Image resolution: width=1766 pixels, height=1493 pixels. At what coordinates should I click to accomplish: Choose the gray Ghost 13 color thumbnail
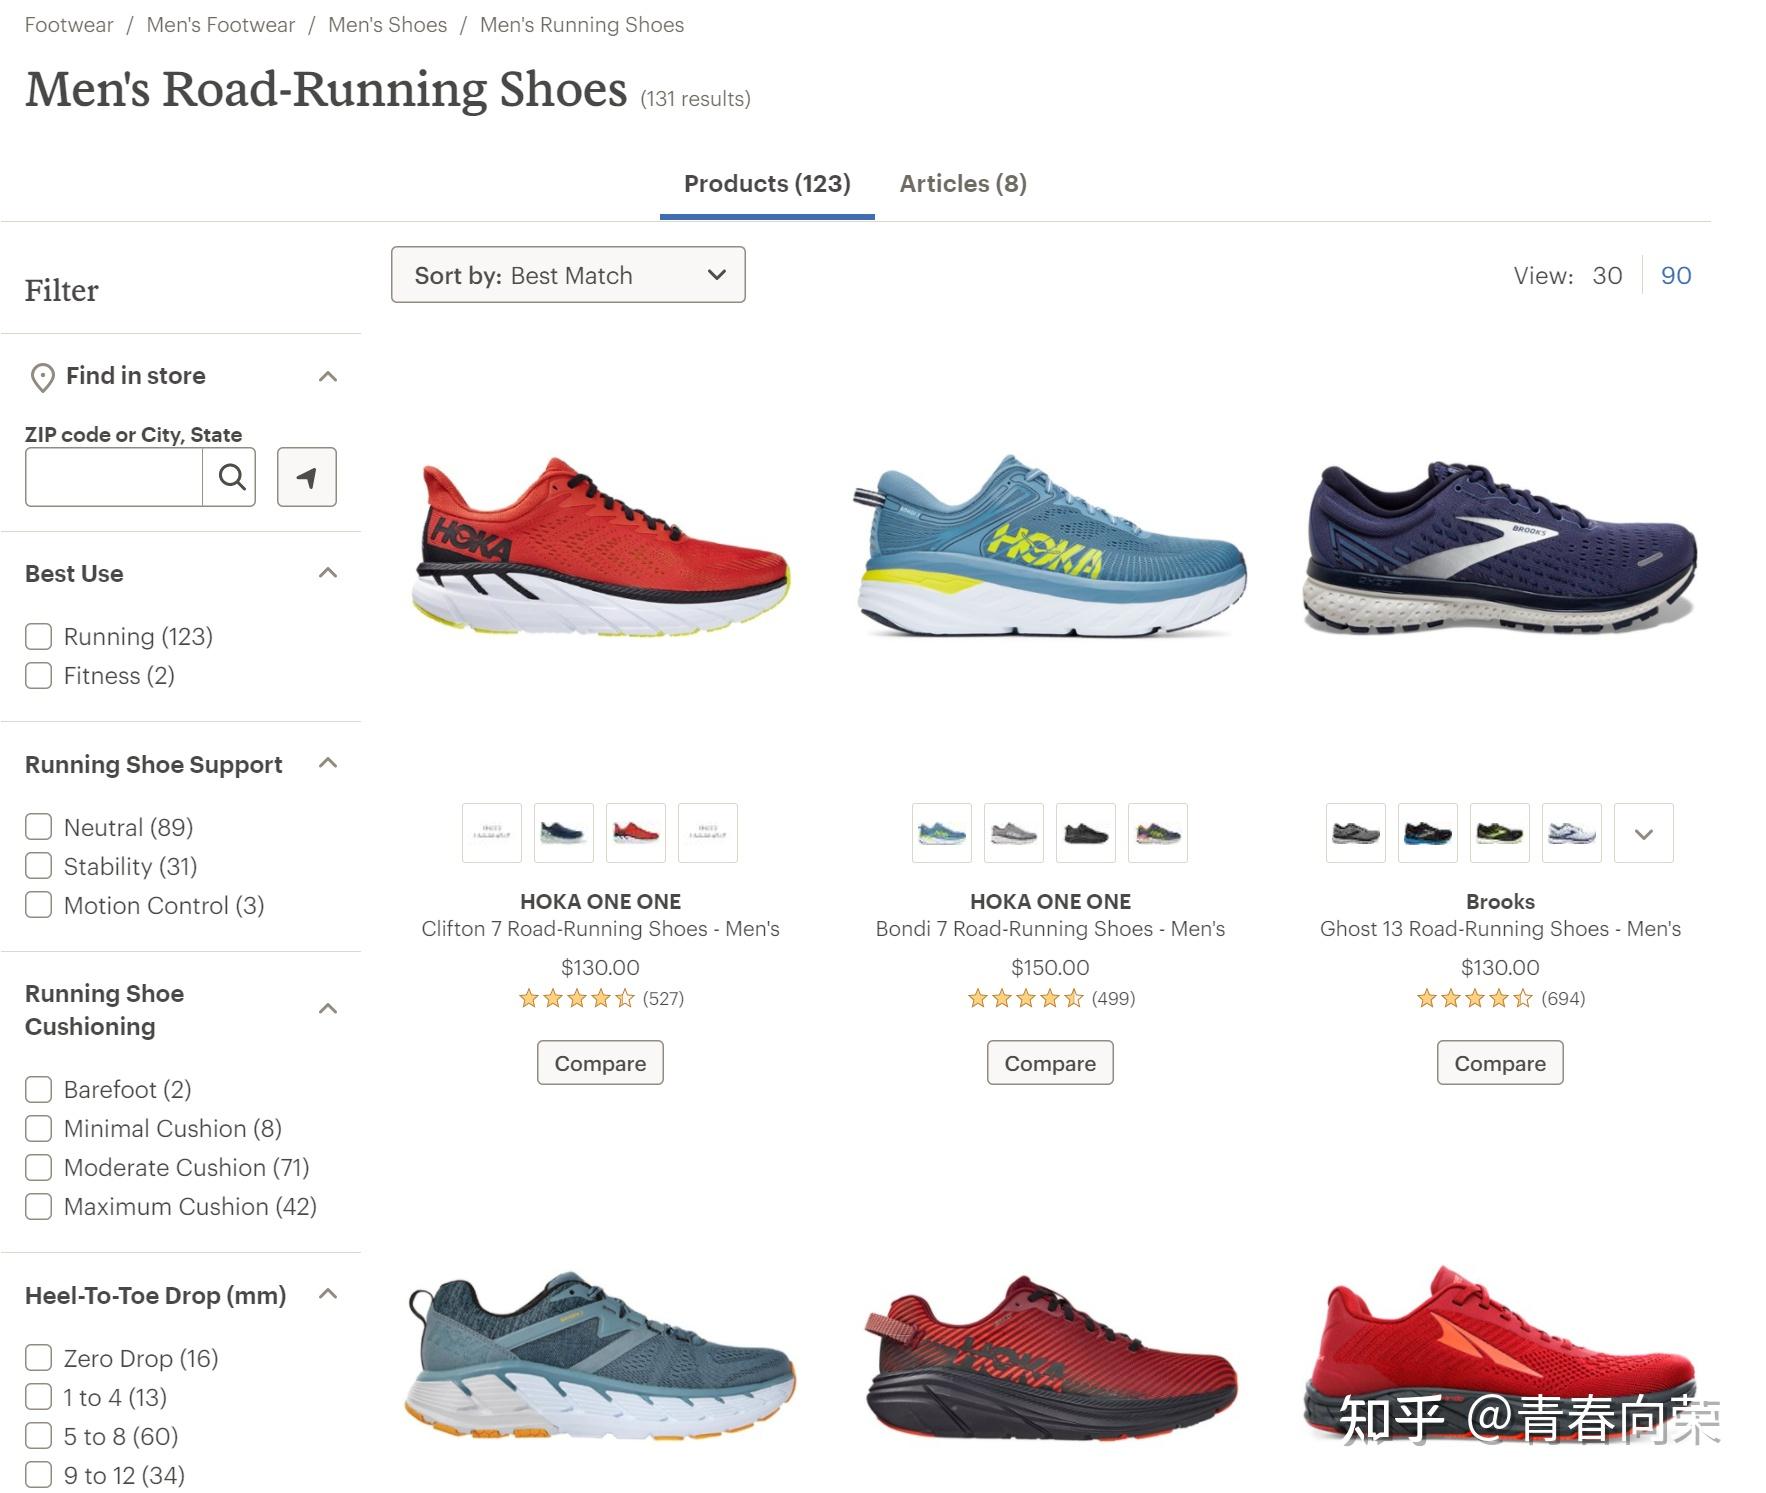pyautogui.click(x=1356, y=832)
